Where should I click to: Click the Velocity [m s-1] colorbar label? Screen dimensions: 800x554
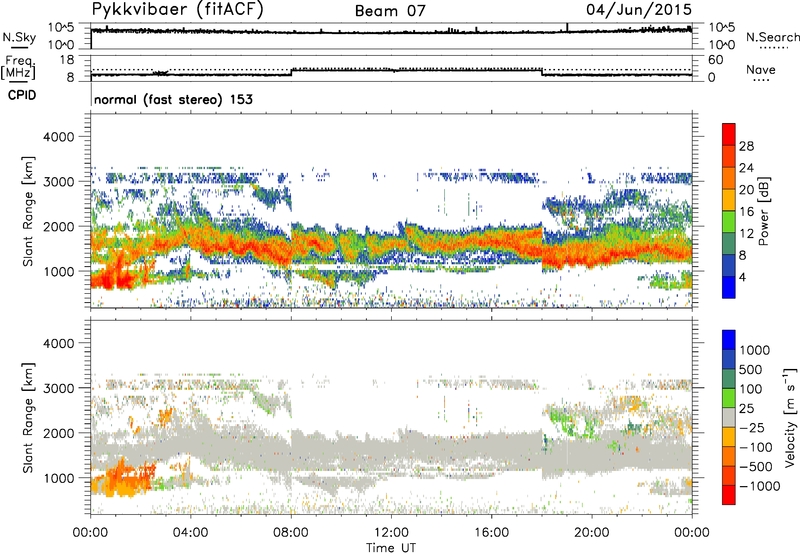pyautogui.click(x=790, y=417)
